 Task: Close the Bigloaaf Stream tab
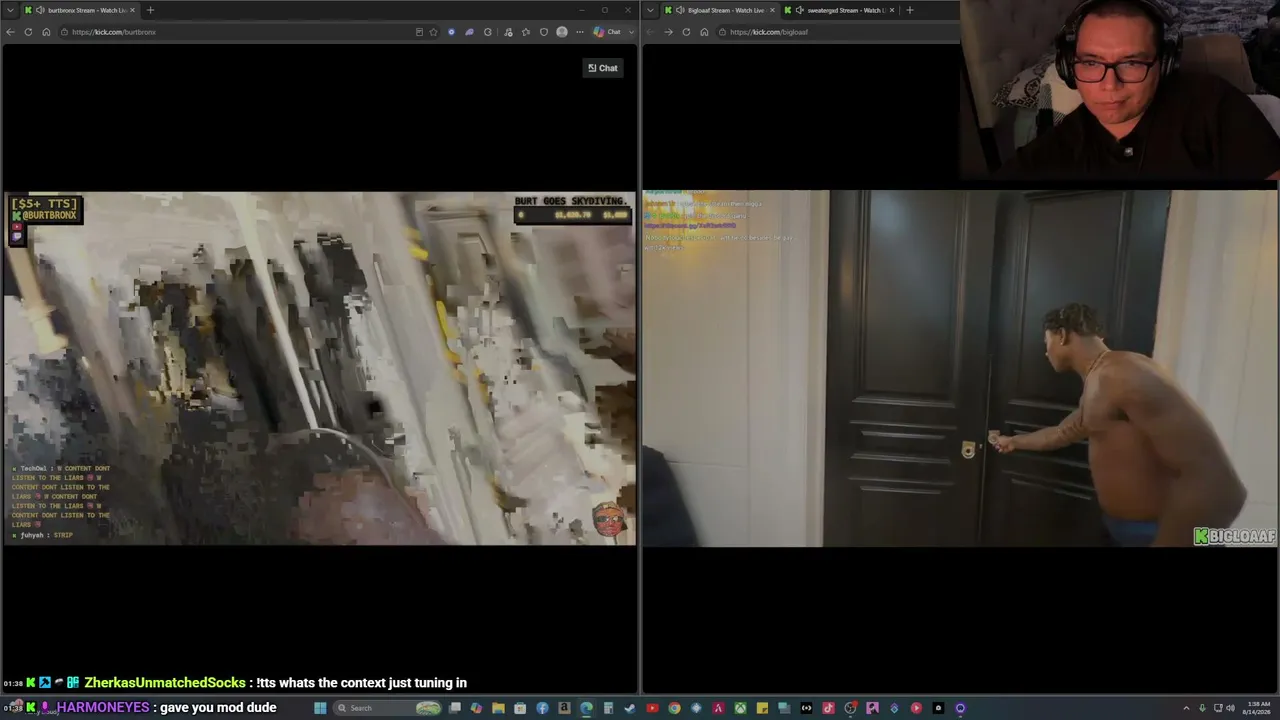coord(772,10)
